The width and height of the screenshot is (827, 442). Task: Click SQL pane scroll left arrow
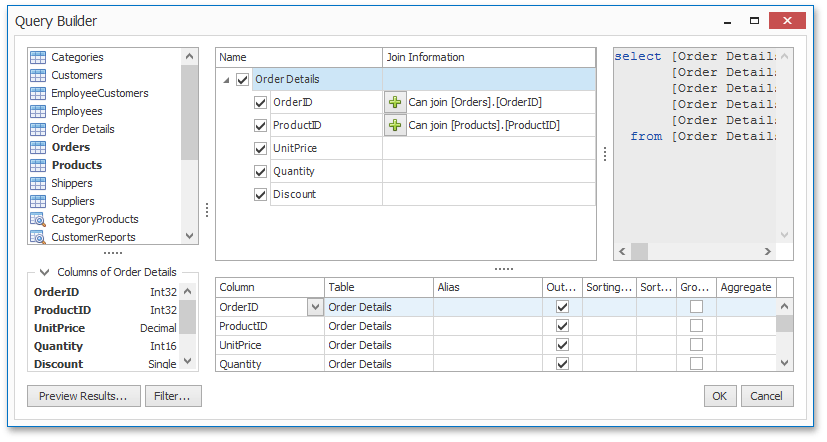tap(622, 252)
